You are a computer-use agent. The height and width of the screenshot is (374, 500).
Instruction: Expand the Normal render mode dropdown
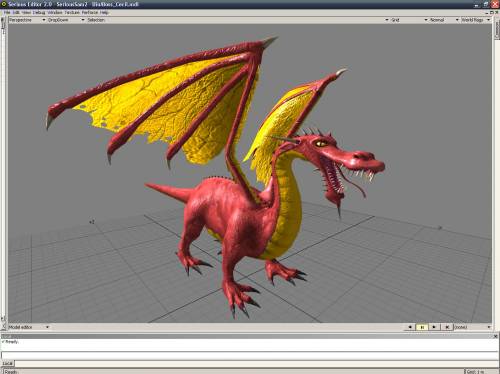pyautogui.click(x=444, y=20)
